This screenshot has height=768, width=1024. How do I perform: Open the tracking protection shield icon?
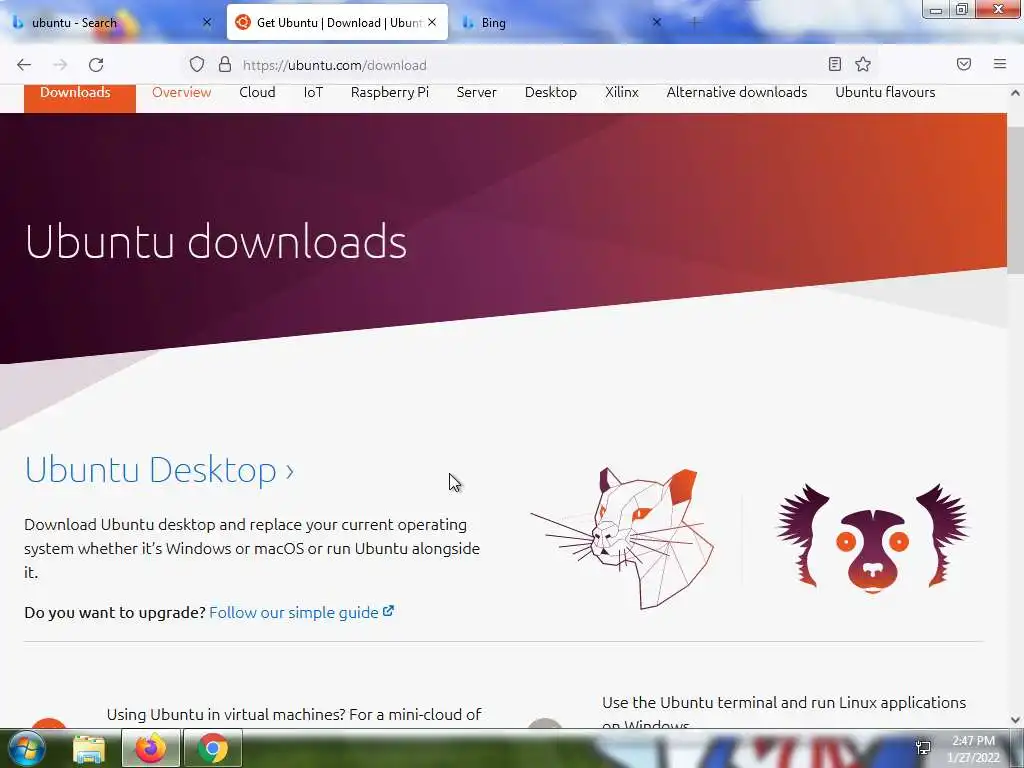(x=197, y=64)
